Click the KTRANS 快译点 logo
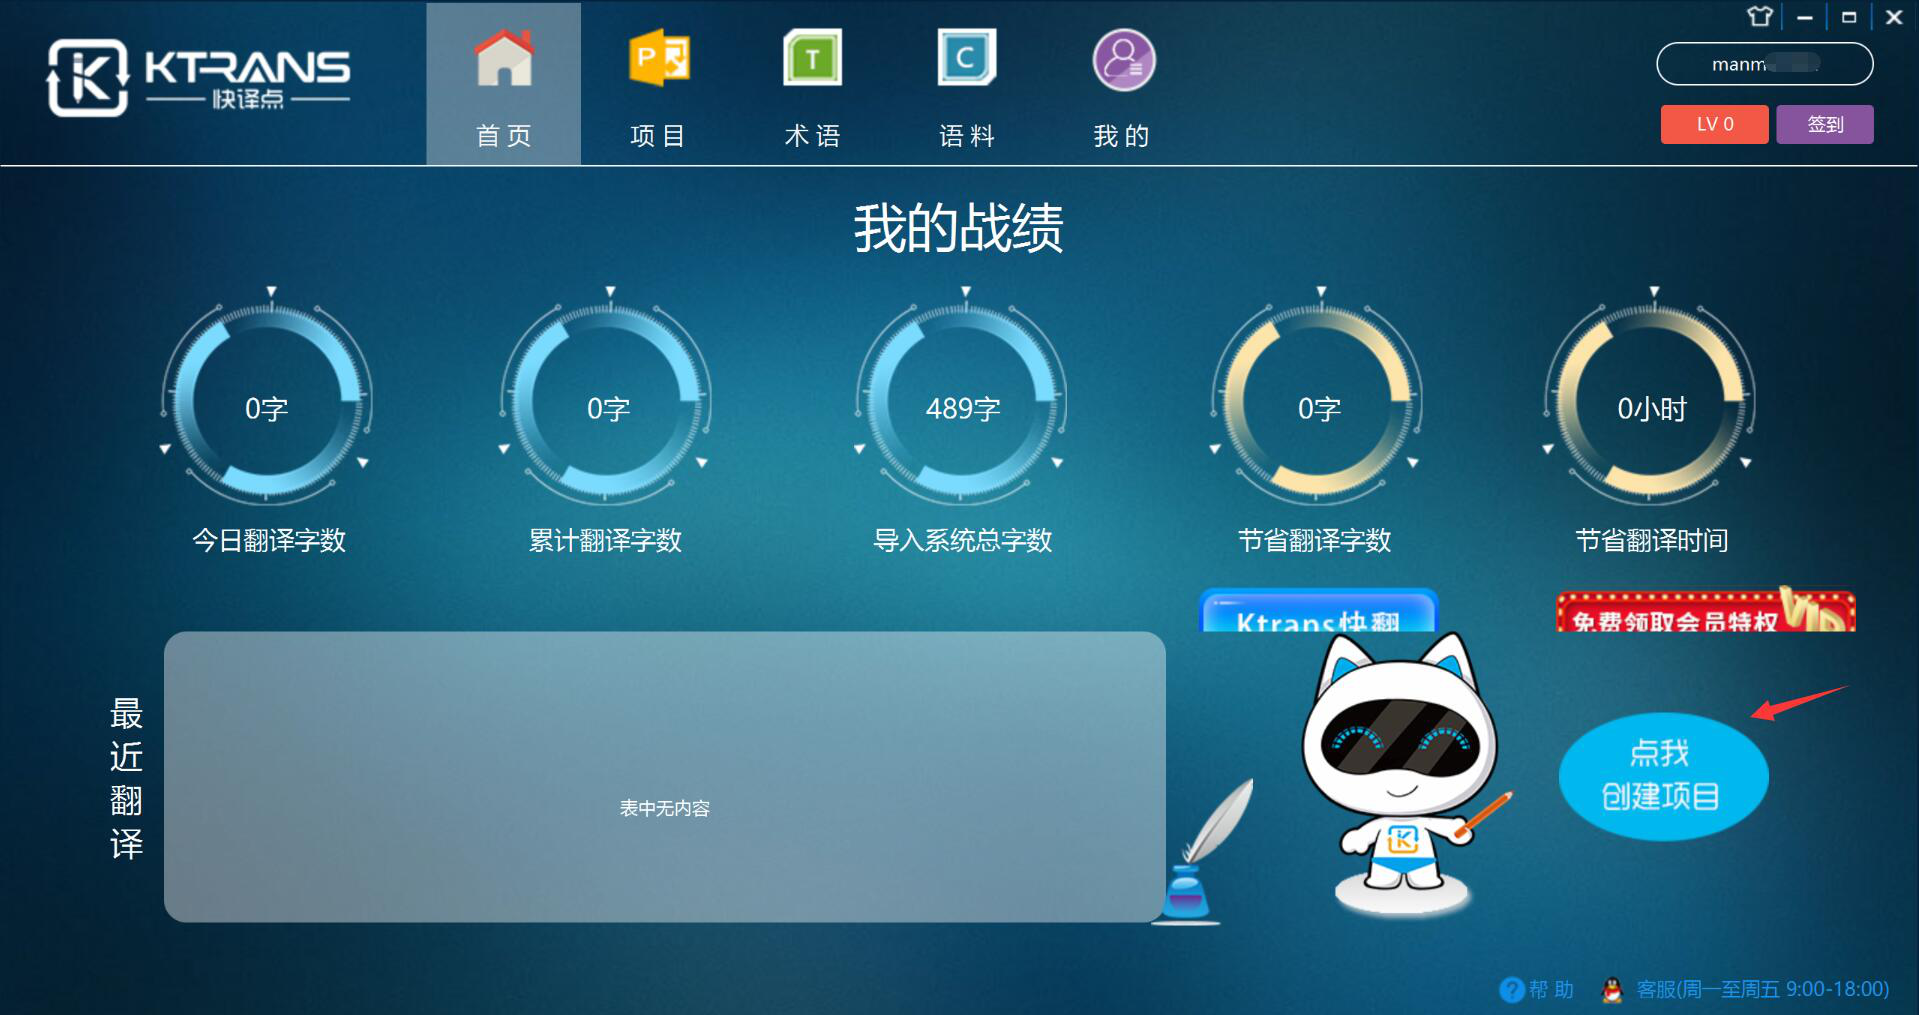The width and height of the screenshot is (1919, 1015). [x=198, y=77]
